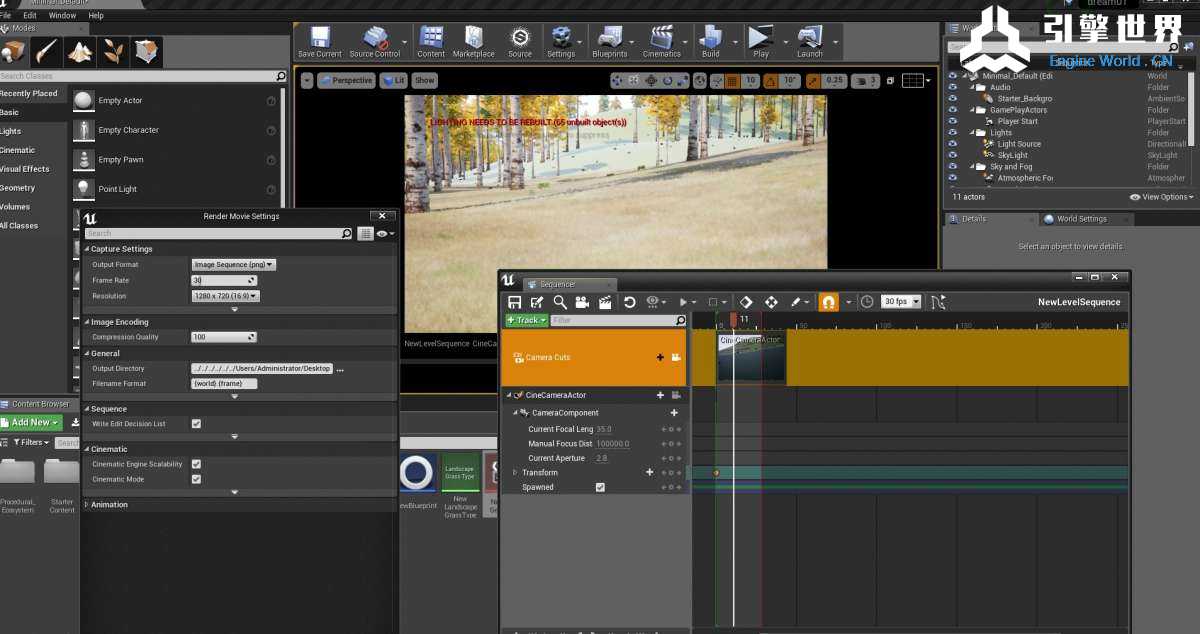Click the Compression Quality value field
Screen dimensions: 1200x634
coord(220,337)
